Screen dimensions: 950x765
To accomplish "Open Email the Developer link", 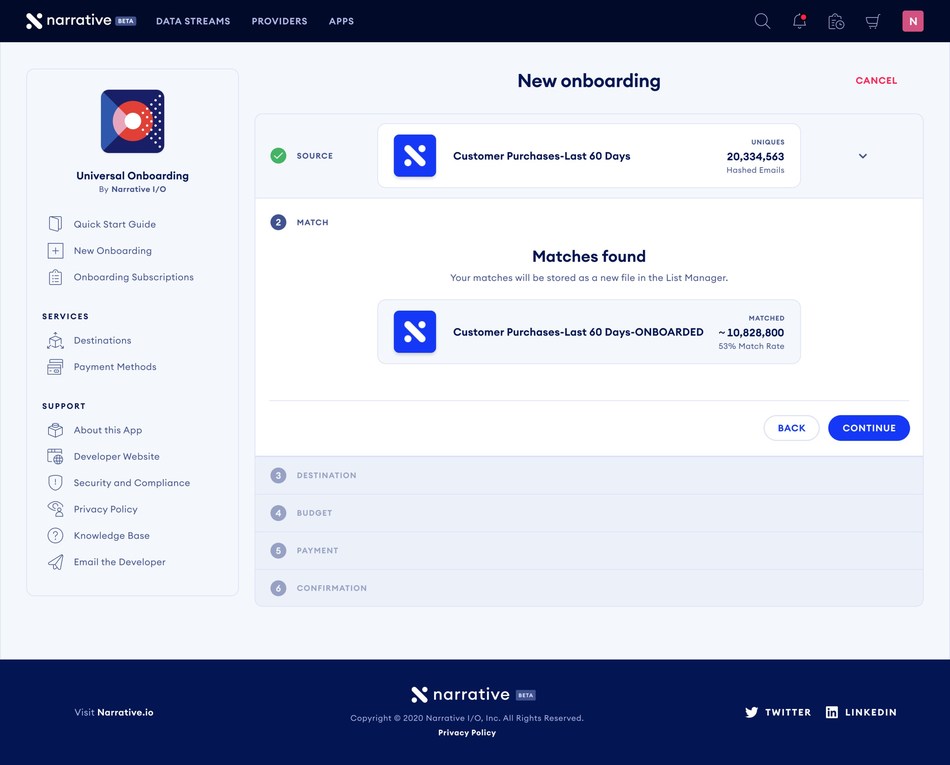I will click(x=119, y=562).
